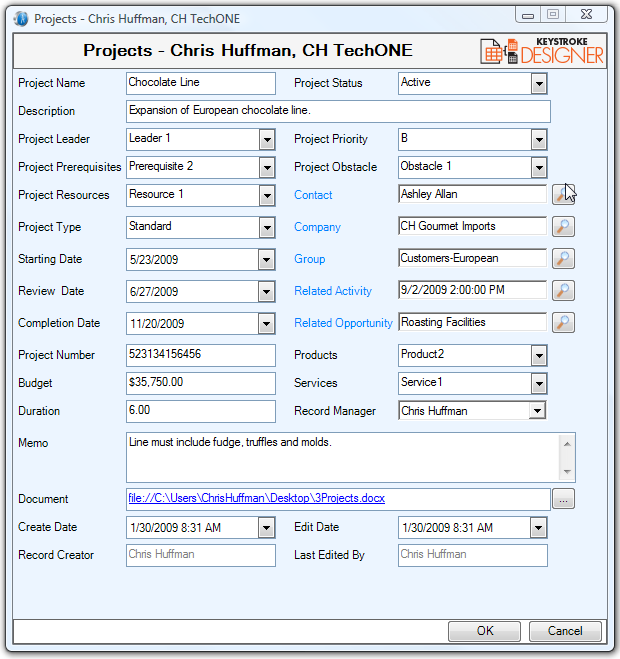
Task: Click the Record Creator field
Action: pos(201,555)
